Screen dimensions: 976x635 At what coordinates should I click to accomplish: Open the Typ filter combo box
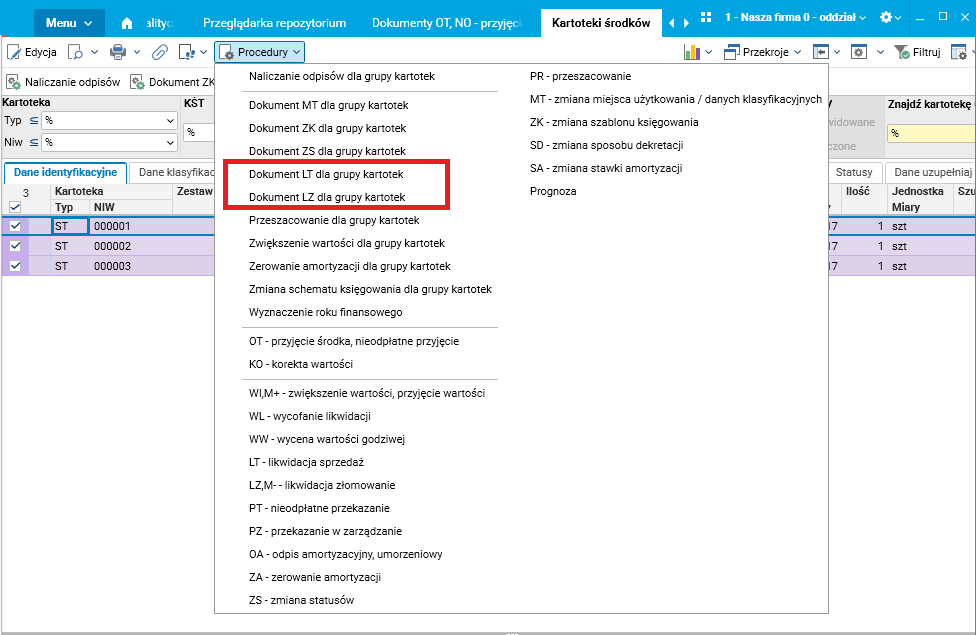coord(110,120)
